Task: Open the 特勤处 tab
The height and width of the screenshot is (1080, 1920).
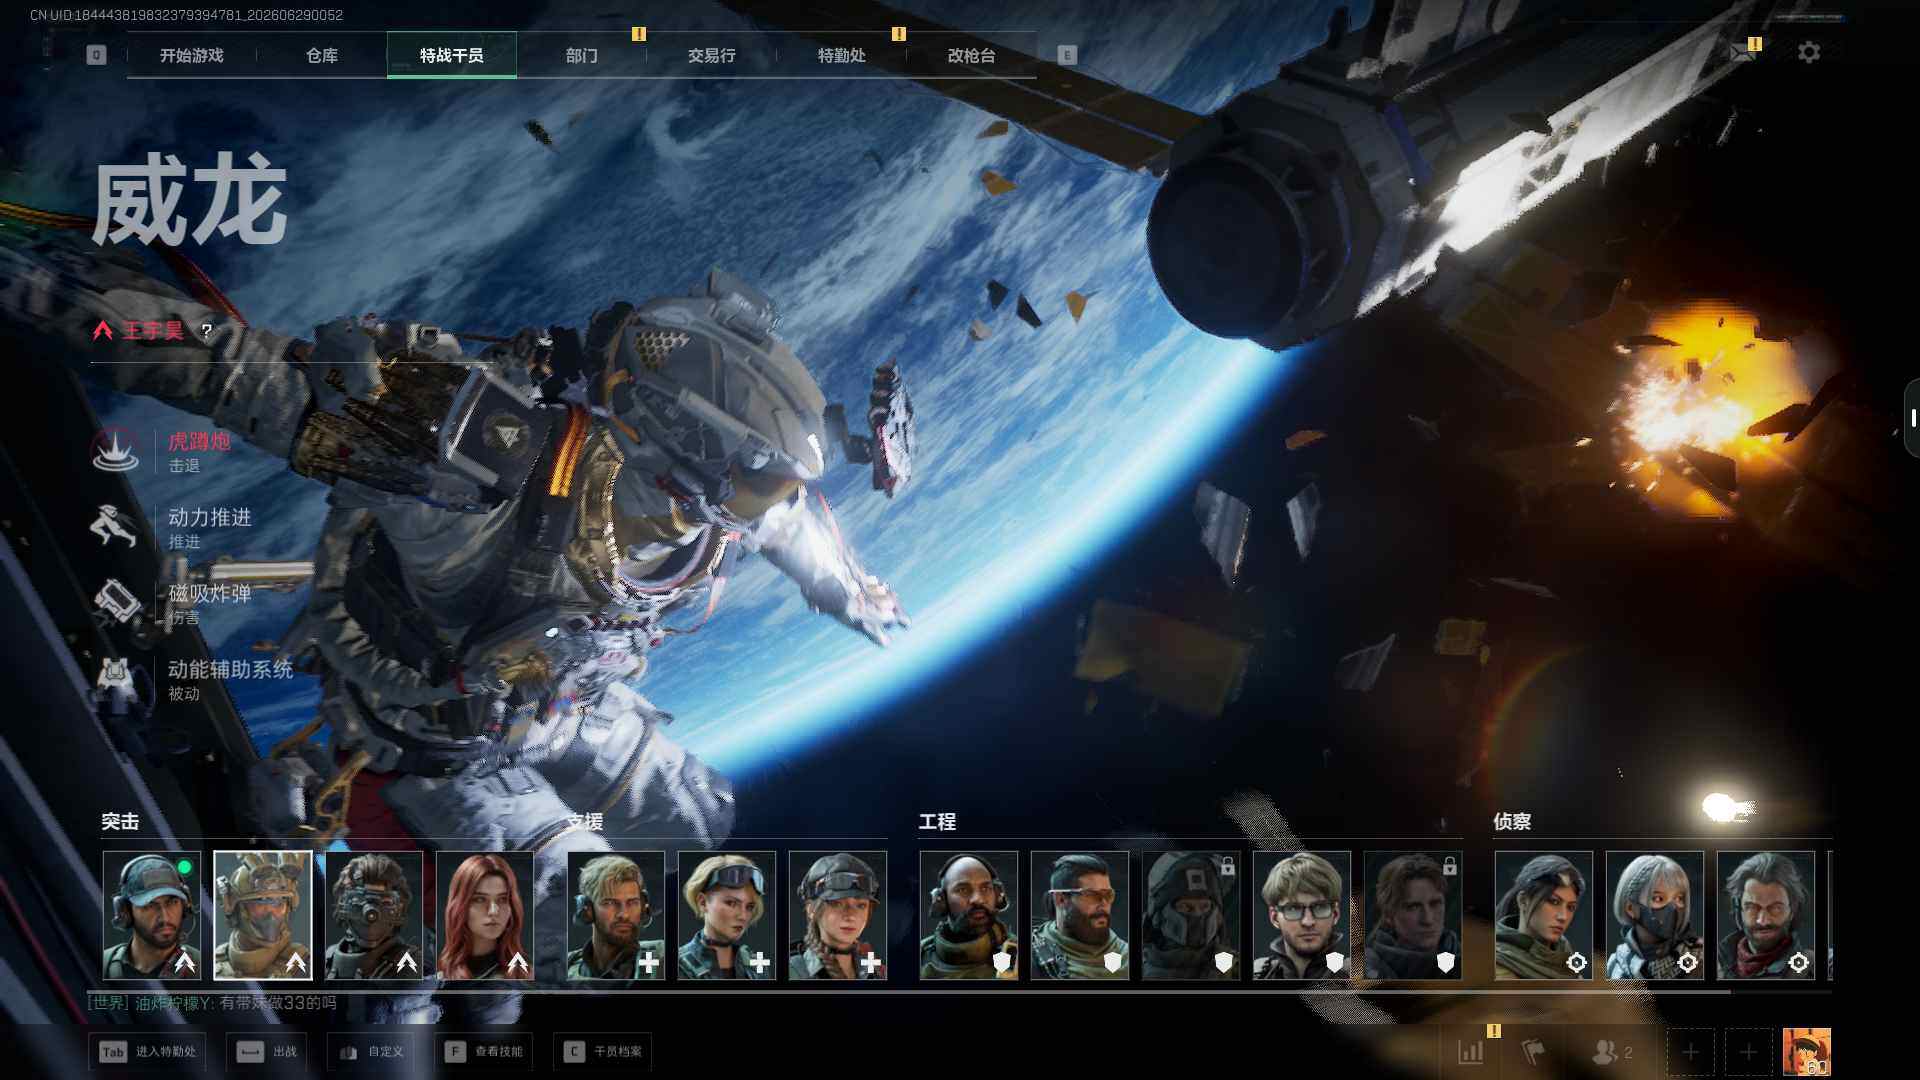Action: pos(841,55)
